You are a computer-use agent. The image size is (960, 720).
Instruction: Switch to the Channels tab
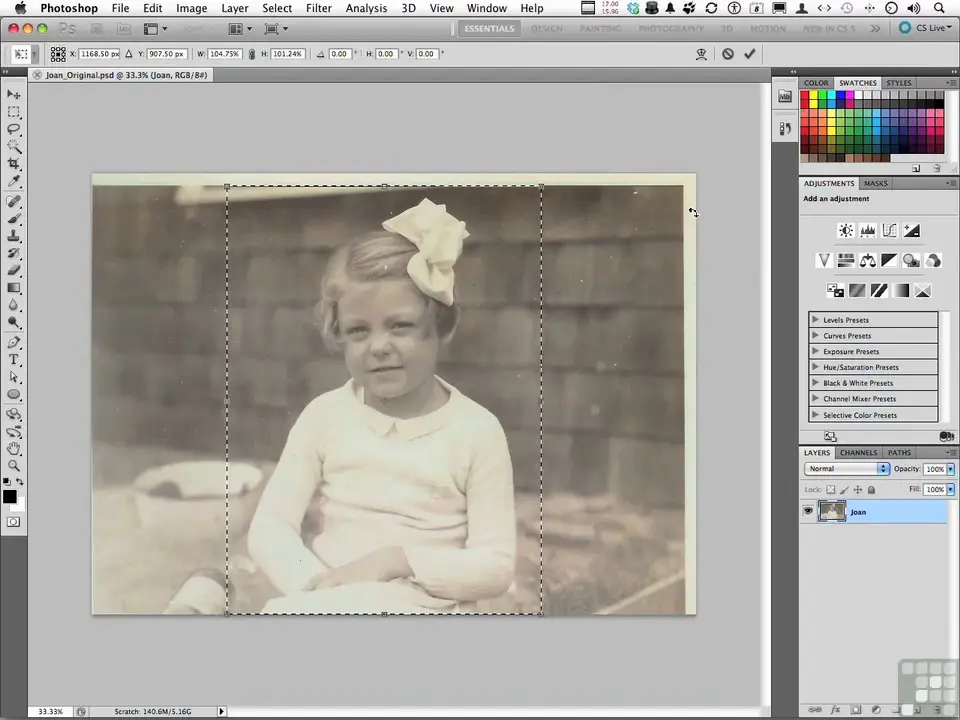click(858, 453)
